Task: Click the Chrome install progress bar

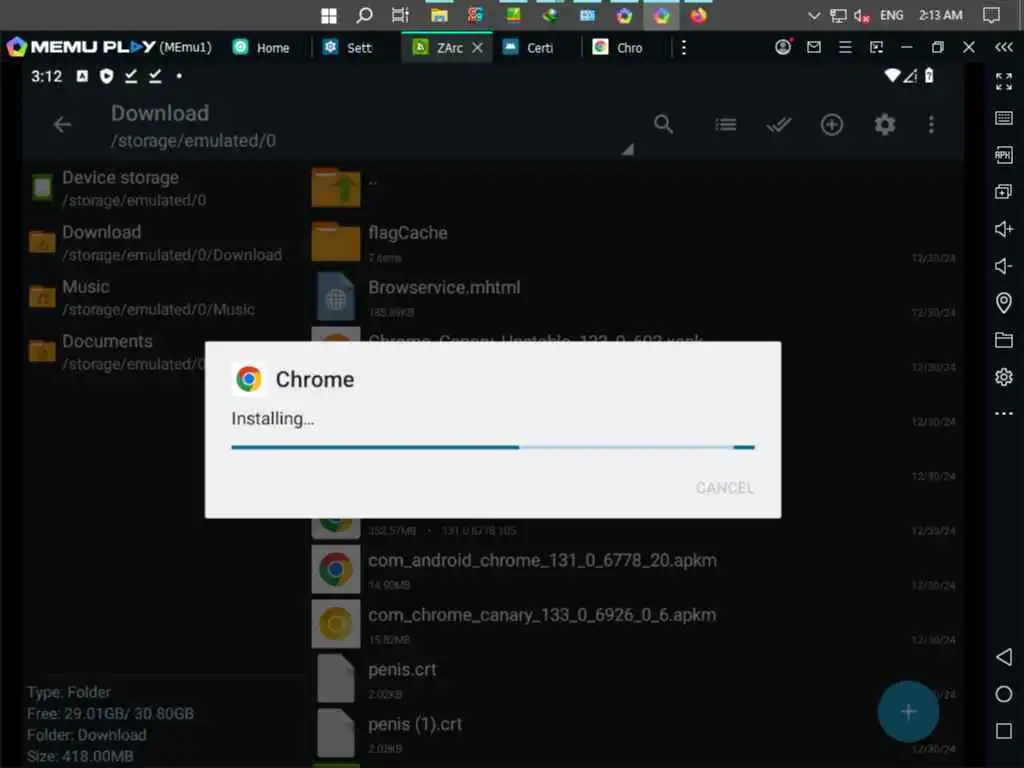Action: pyautogui.click(x=493, y=447)
